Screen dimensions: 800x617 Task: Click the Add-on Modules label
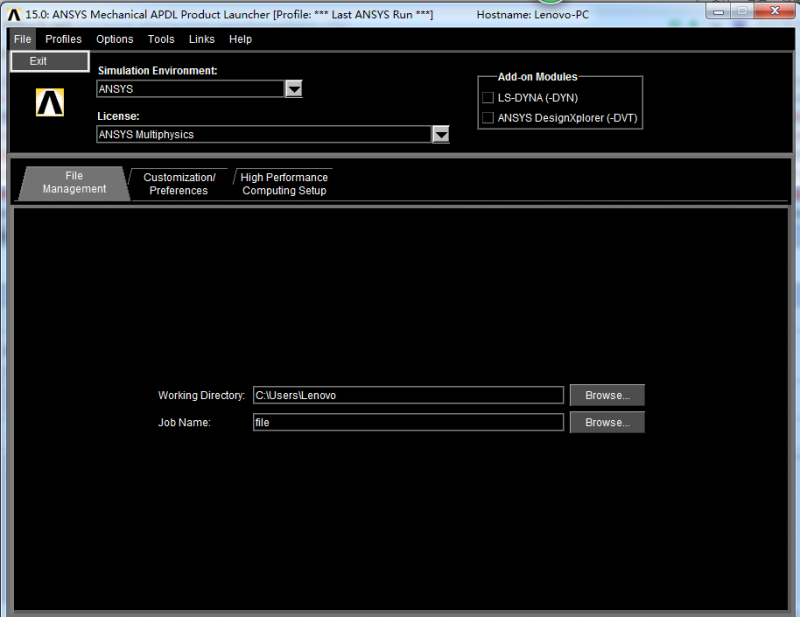click(x=537, y=77)
